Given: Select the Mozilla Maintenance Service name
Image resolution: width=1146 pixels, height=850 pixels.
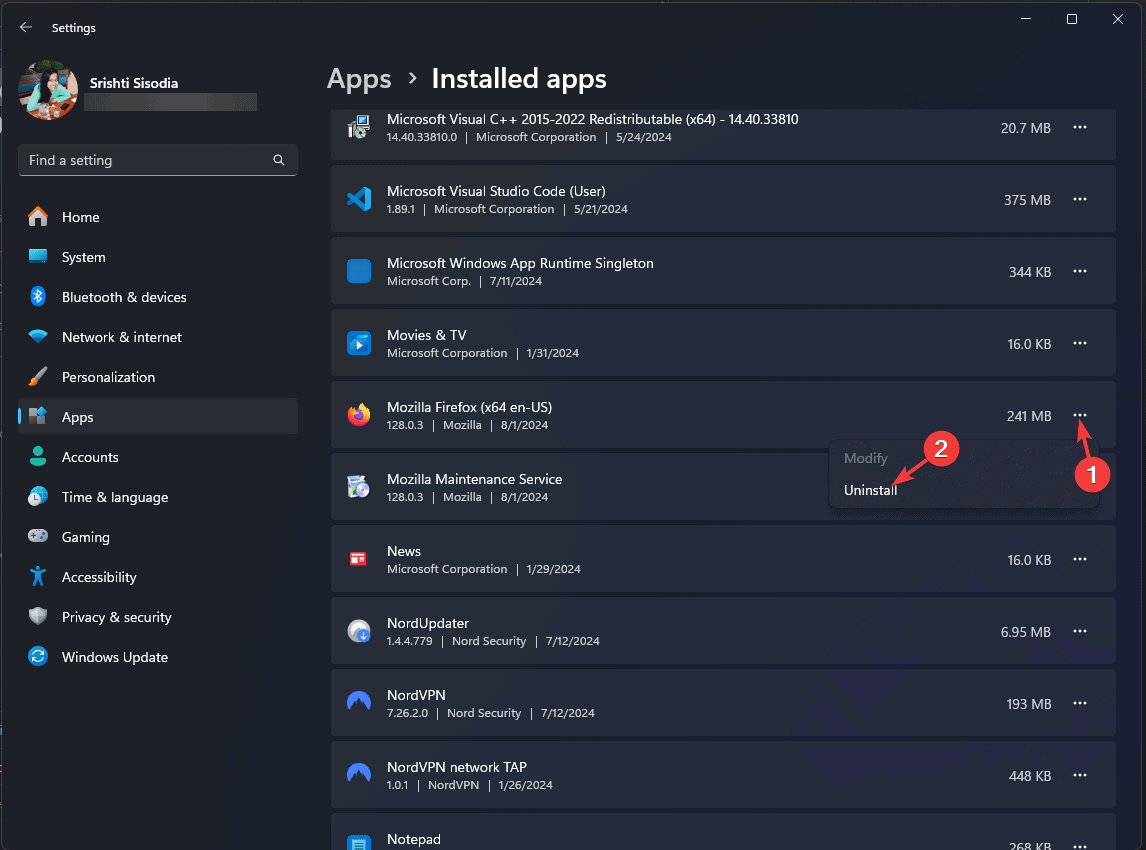Looking at the screenshot, I should [x=474, y=479].
